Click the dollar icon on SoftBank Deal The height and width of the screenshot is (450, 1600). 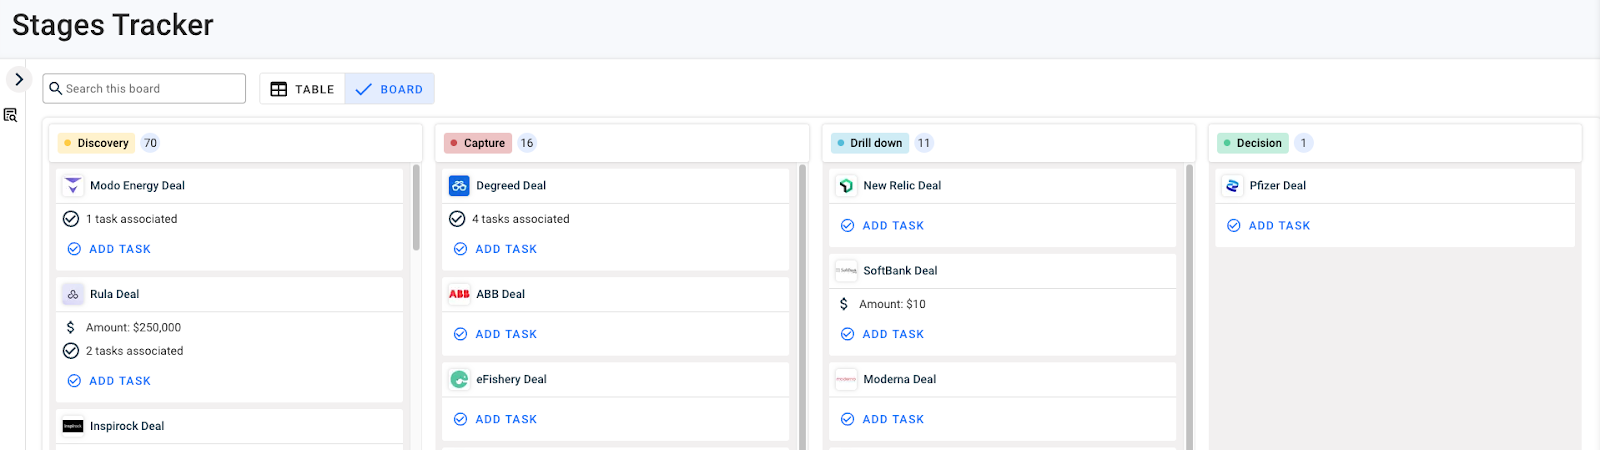tap(844, 304)
